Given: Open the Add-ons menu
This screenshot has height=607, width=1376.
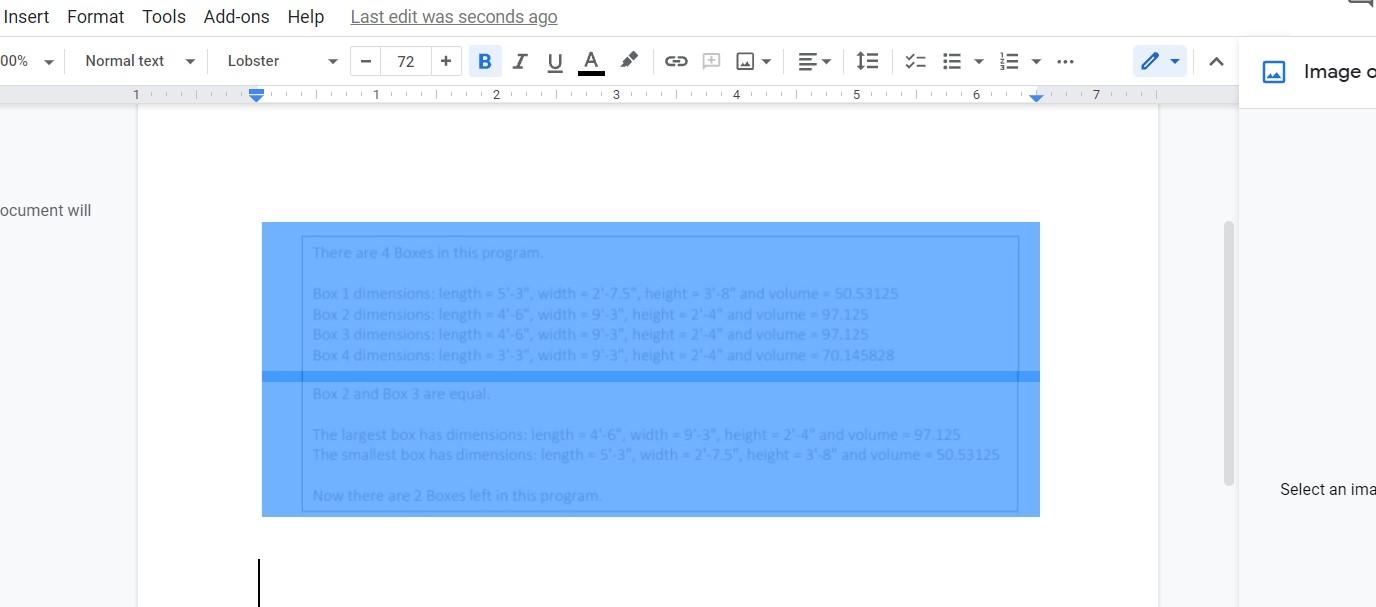Looking at the screenshot, I should [x=236, y=16].
